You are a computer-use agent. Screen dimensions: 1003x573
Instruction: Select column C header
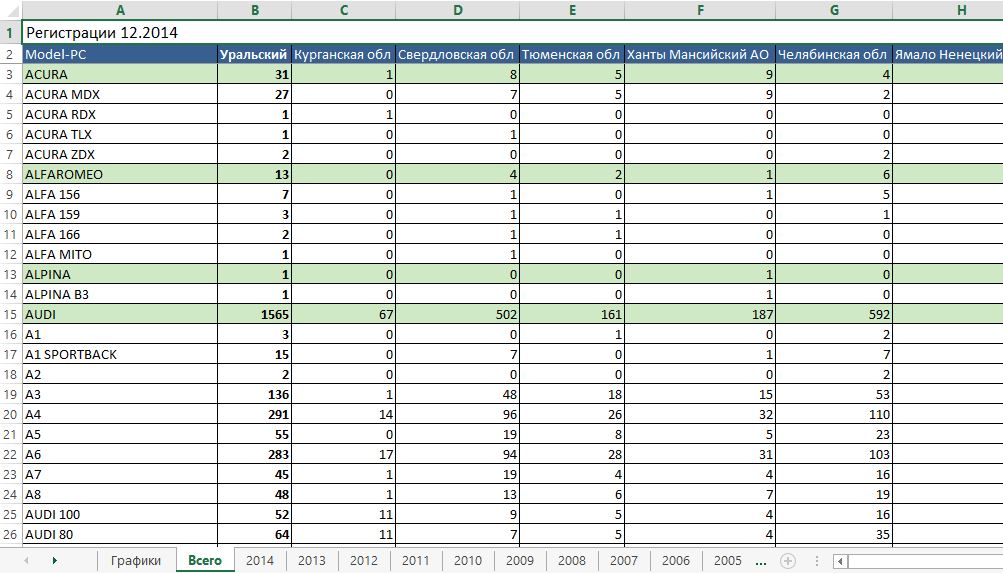pyautogui.click(x=344, y=10)
